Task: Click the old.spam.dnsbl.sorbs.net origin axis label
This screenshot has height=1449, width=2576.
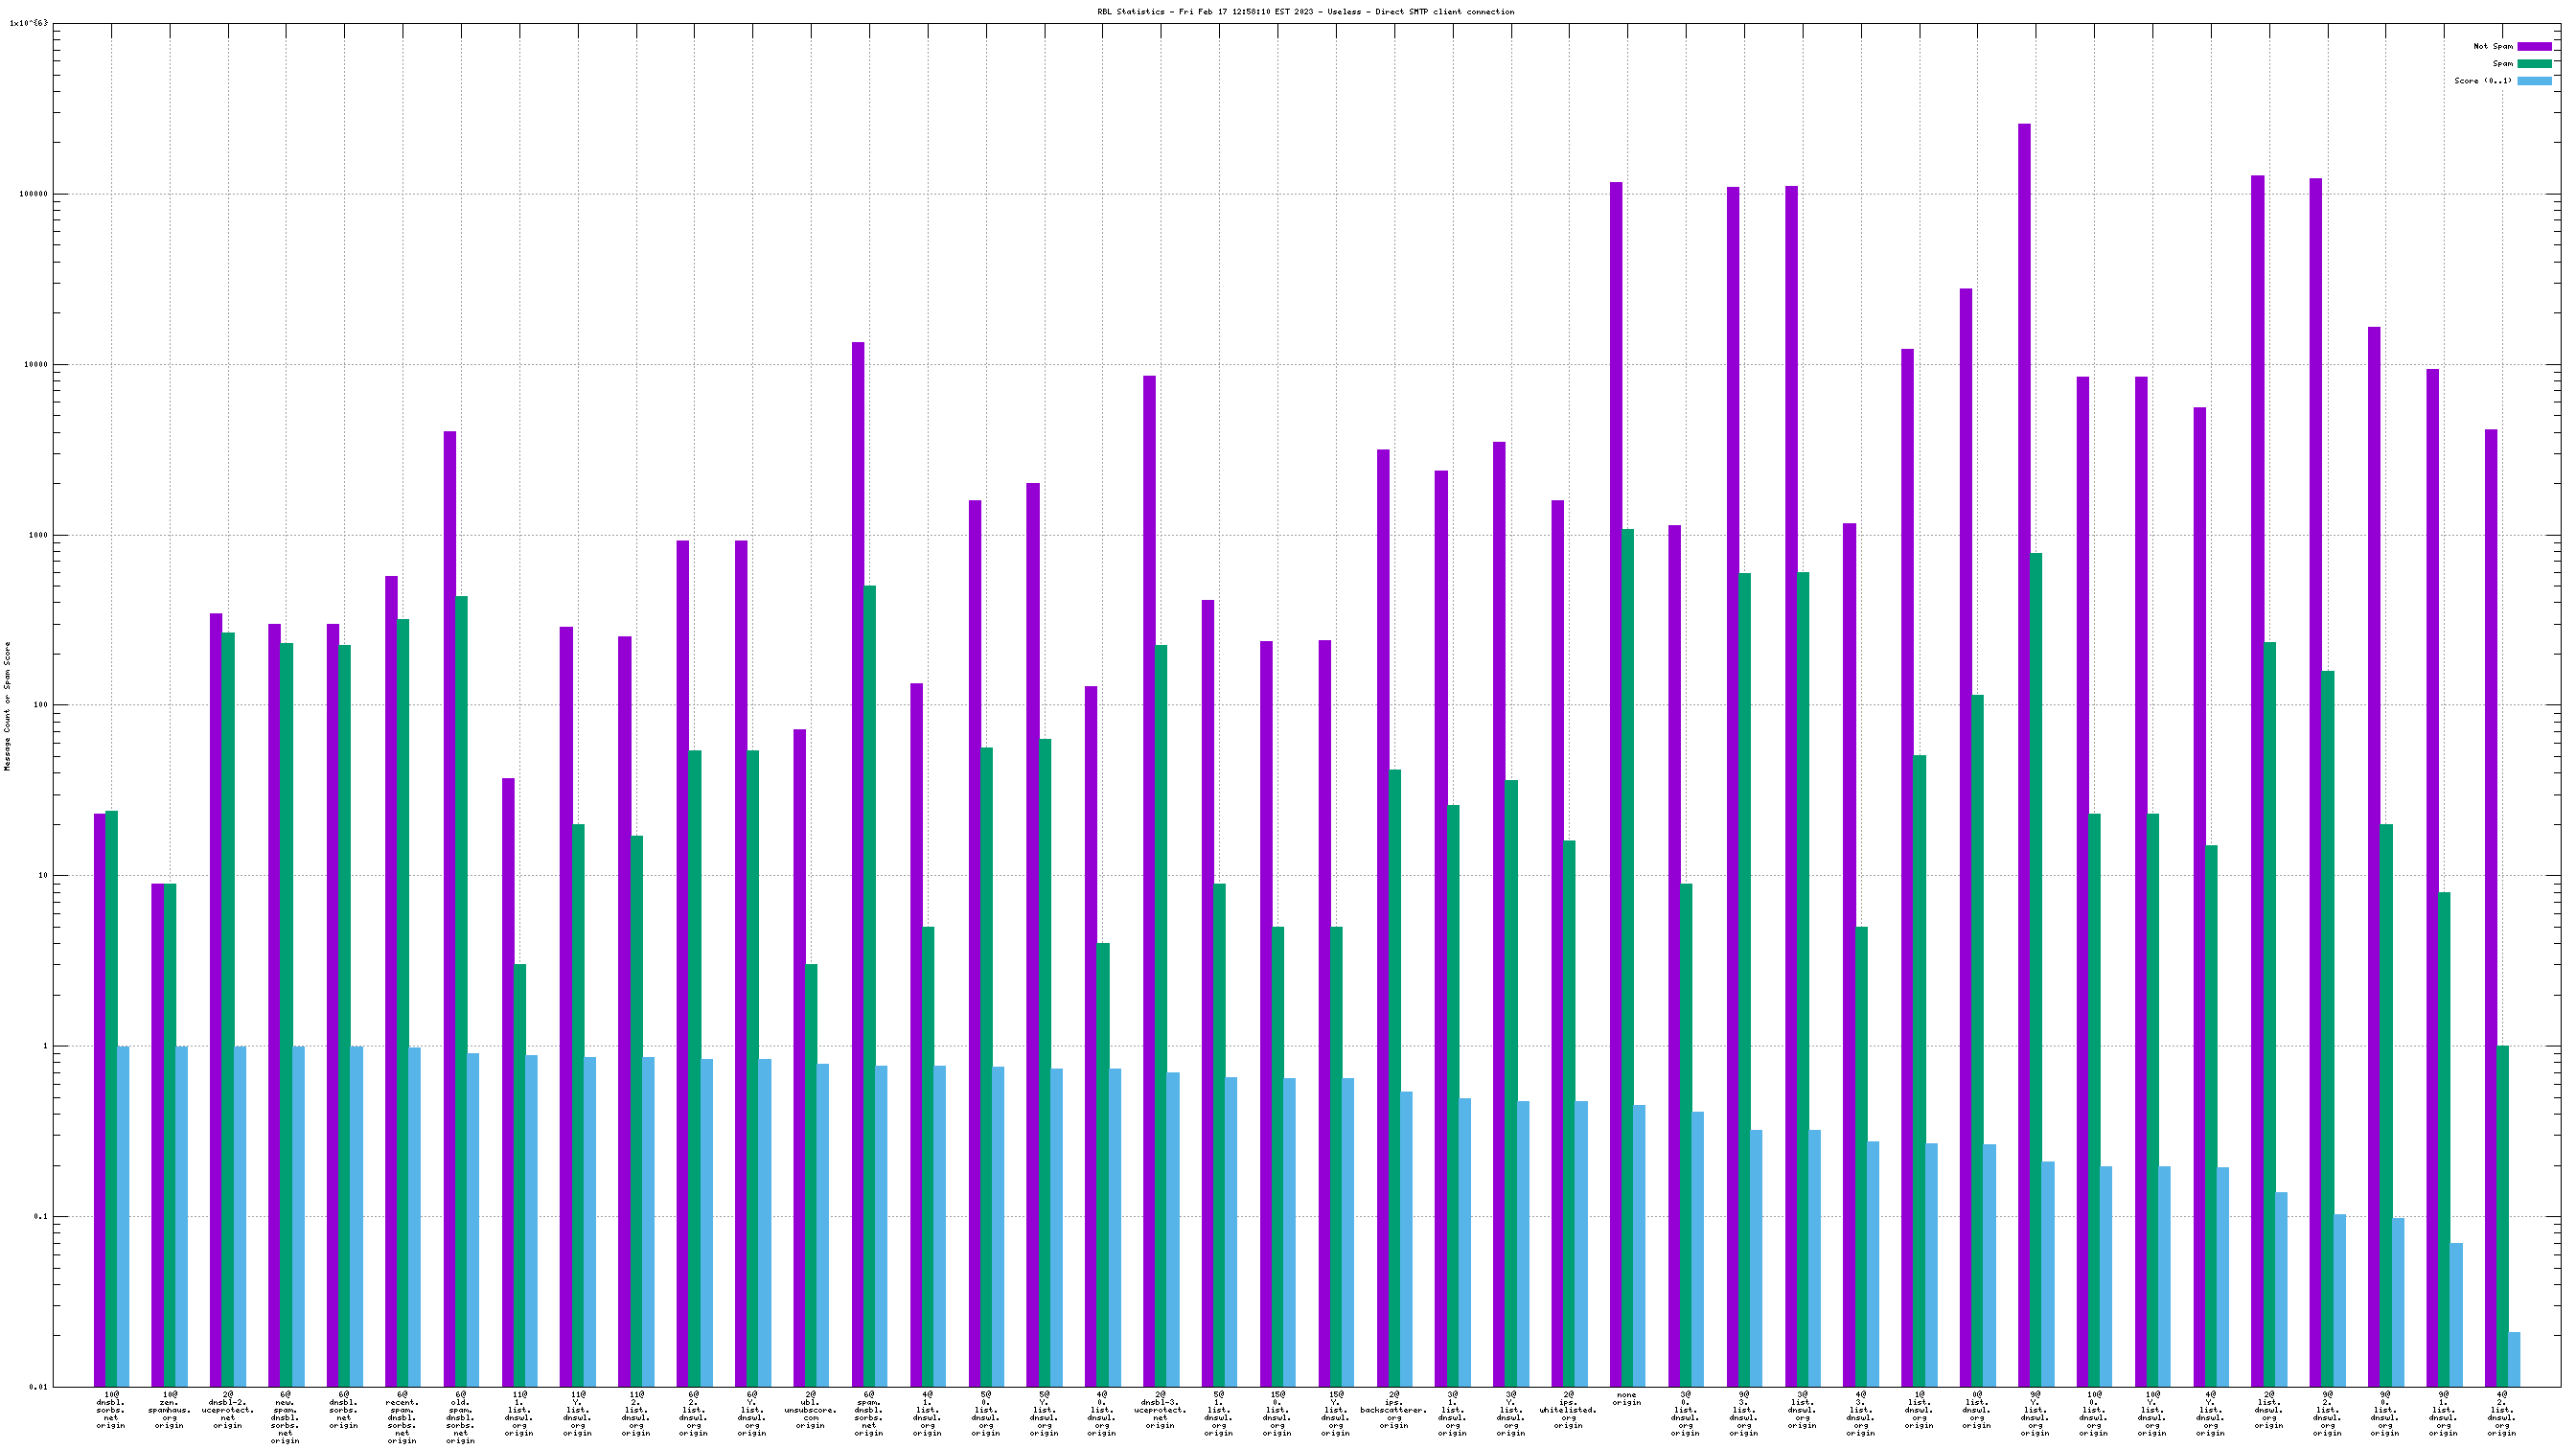Action: (x=460, y=1417)
